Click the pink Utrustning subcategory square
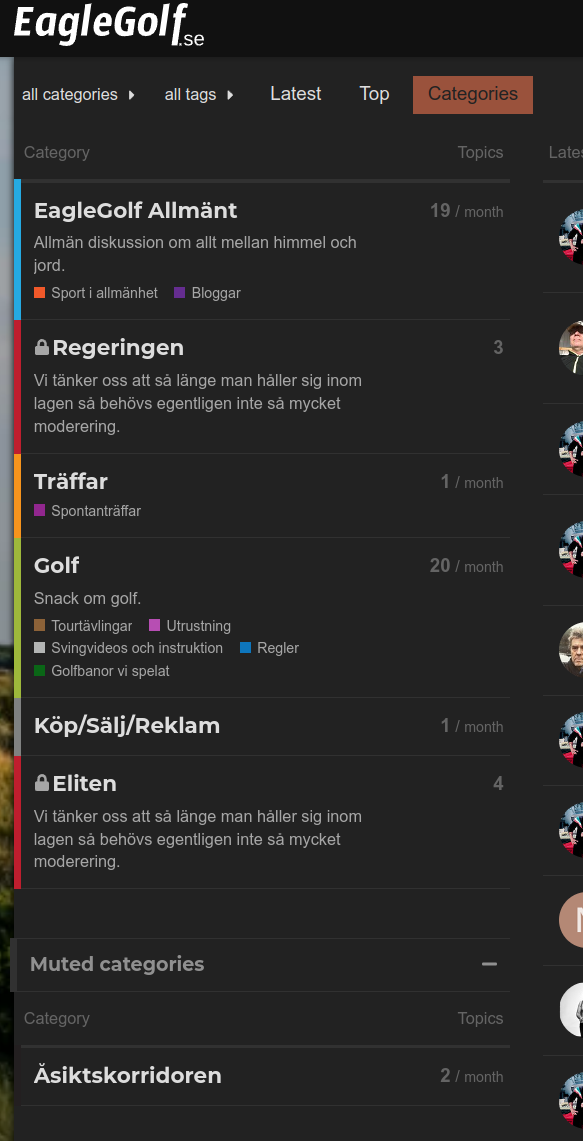This screenshot has width=583, height=1141. (154, 625)
